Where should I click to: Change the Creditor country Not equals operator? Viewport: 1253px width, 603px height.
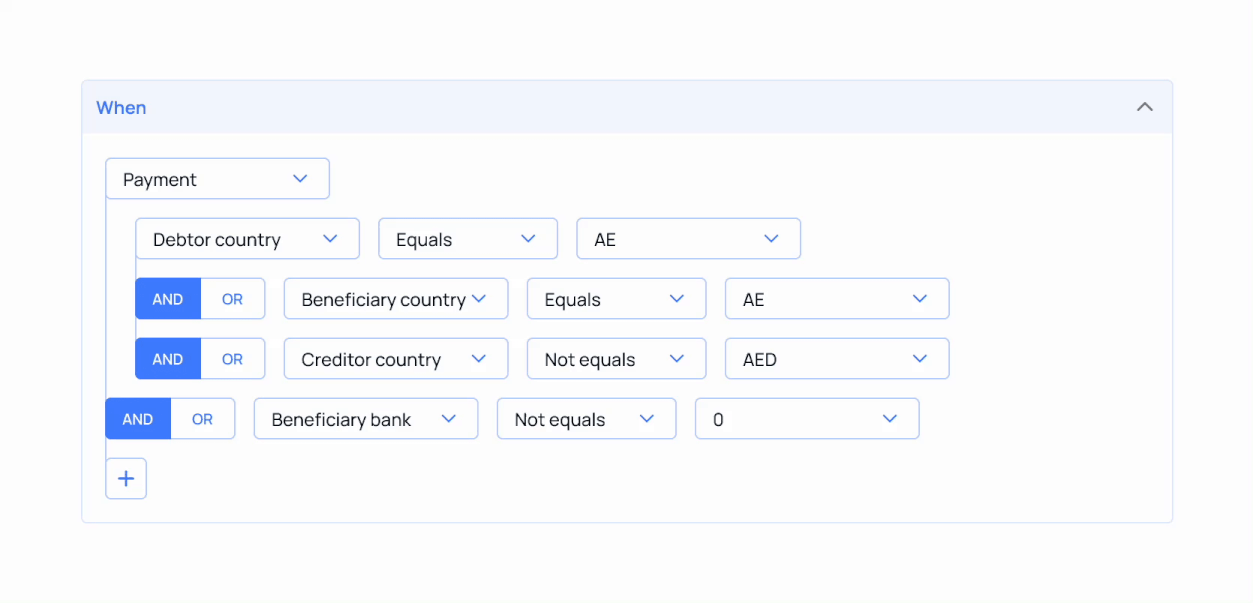point(615,359)
